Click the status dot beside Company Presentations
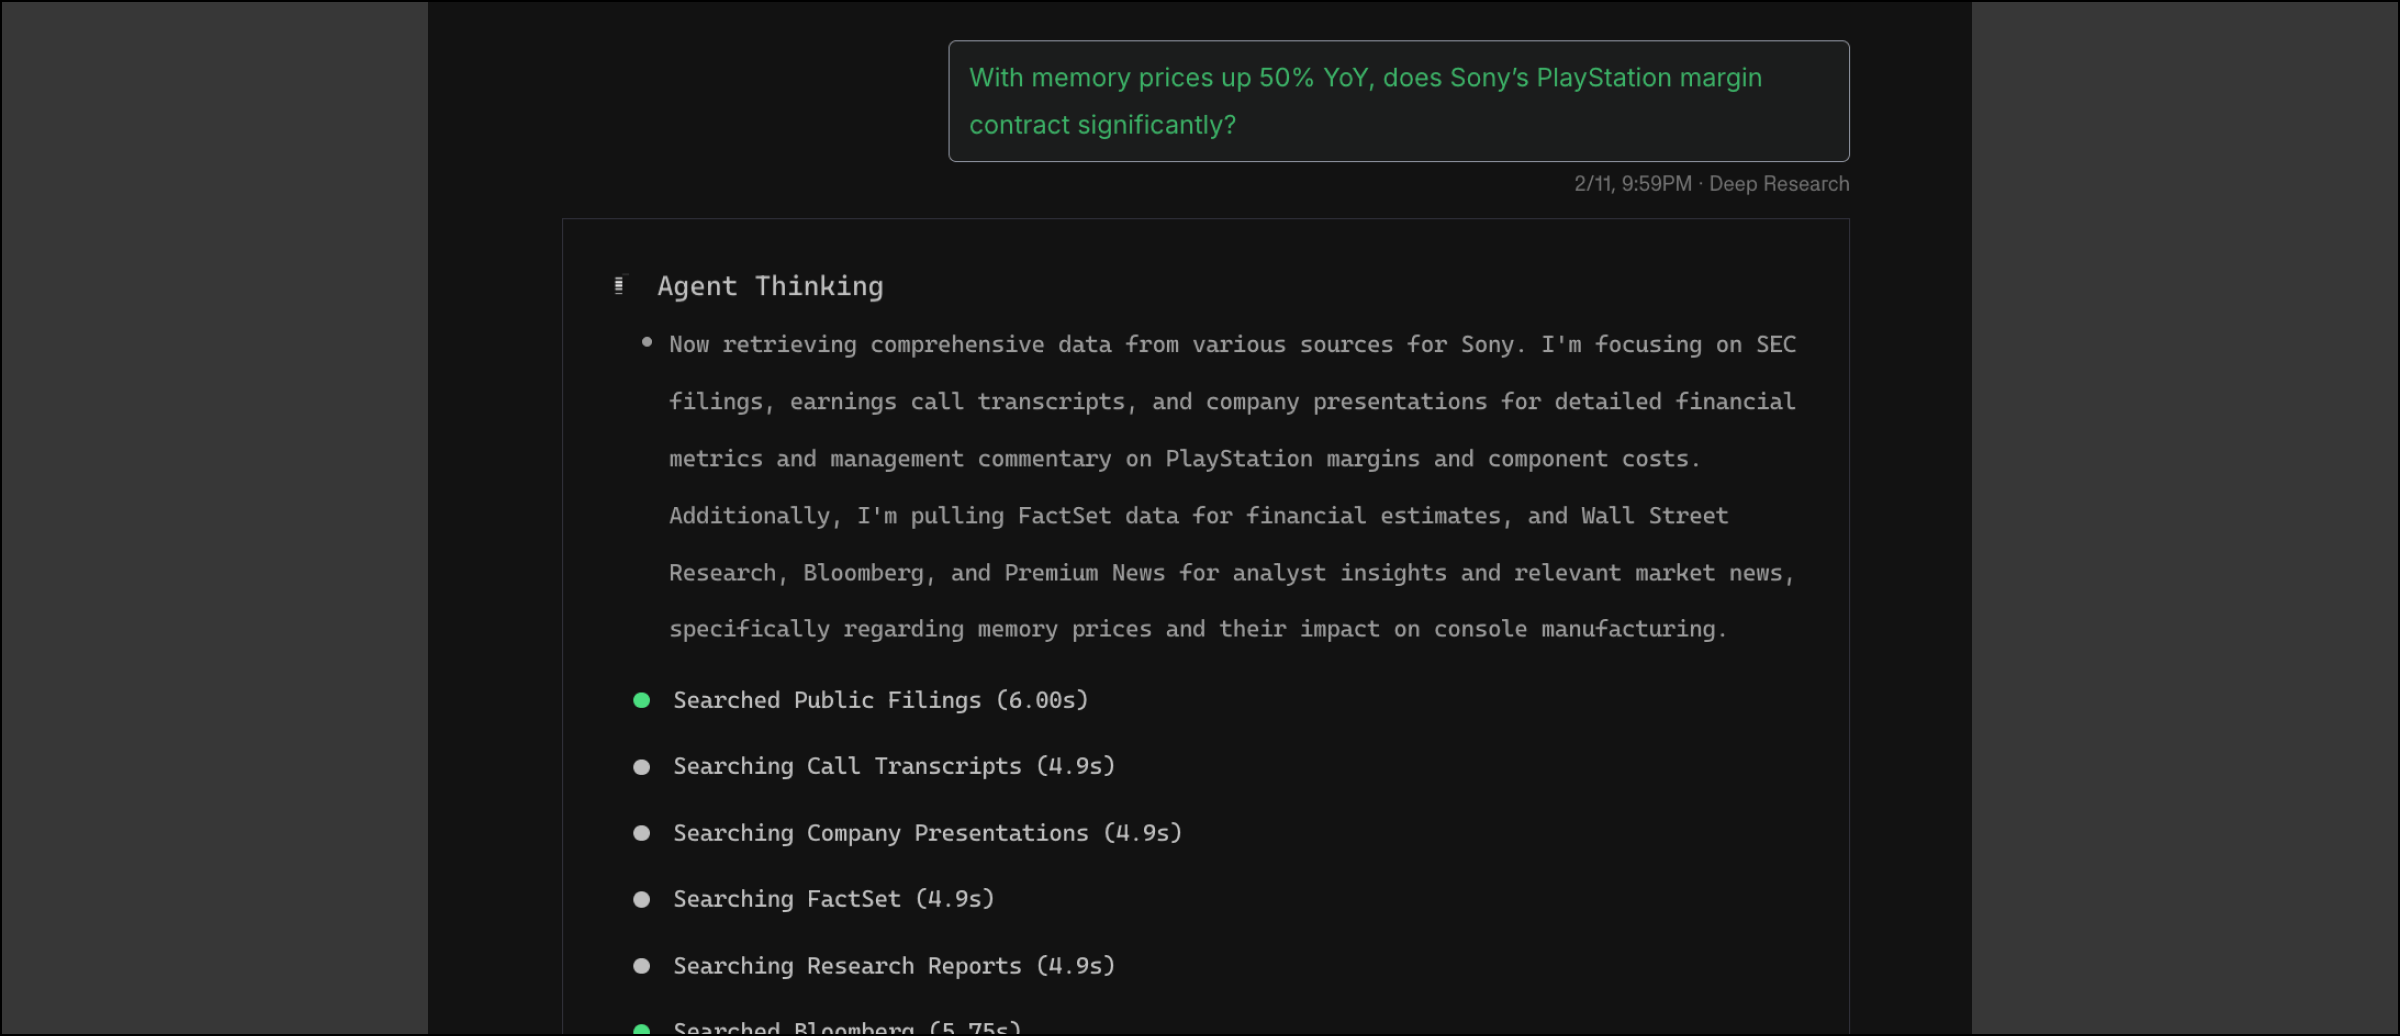The height and width of the screenshot is (1036, 2400). [x=642, y=833]
